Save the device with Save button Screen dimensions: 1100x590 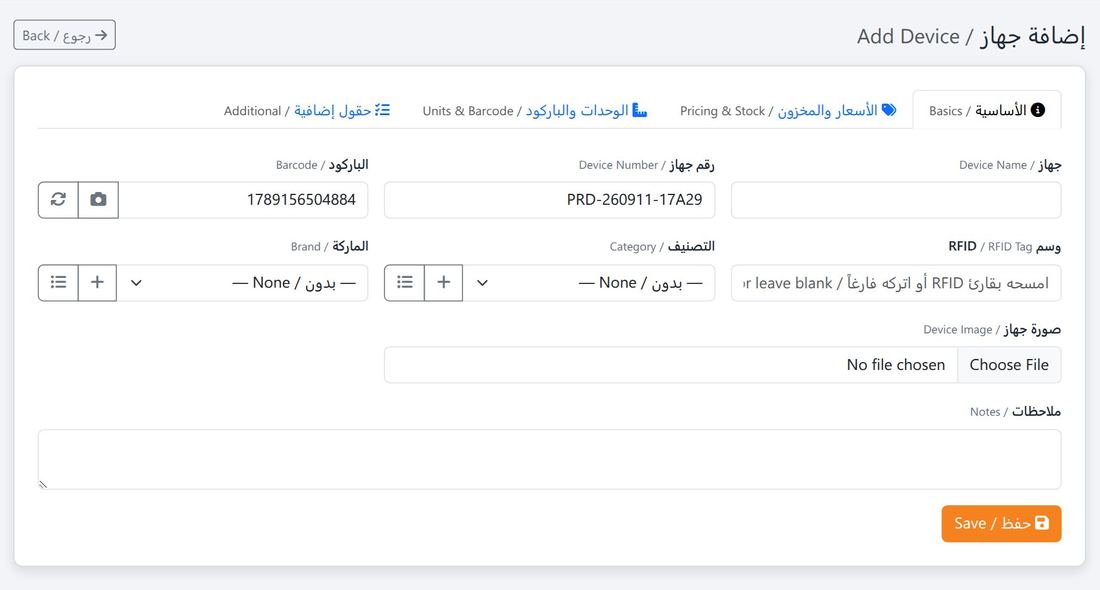coord(1001,523)
